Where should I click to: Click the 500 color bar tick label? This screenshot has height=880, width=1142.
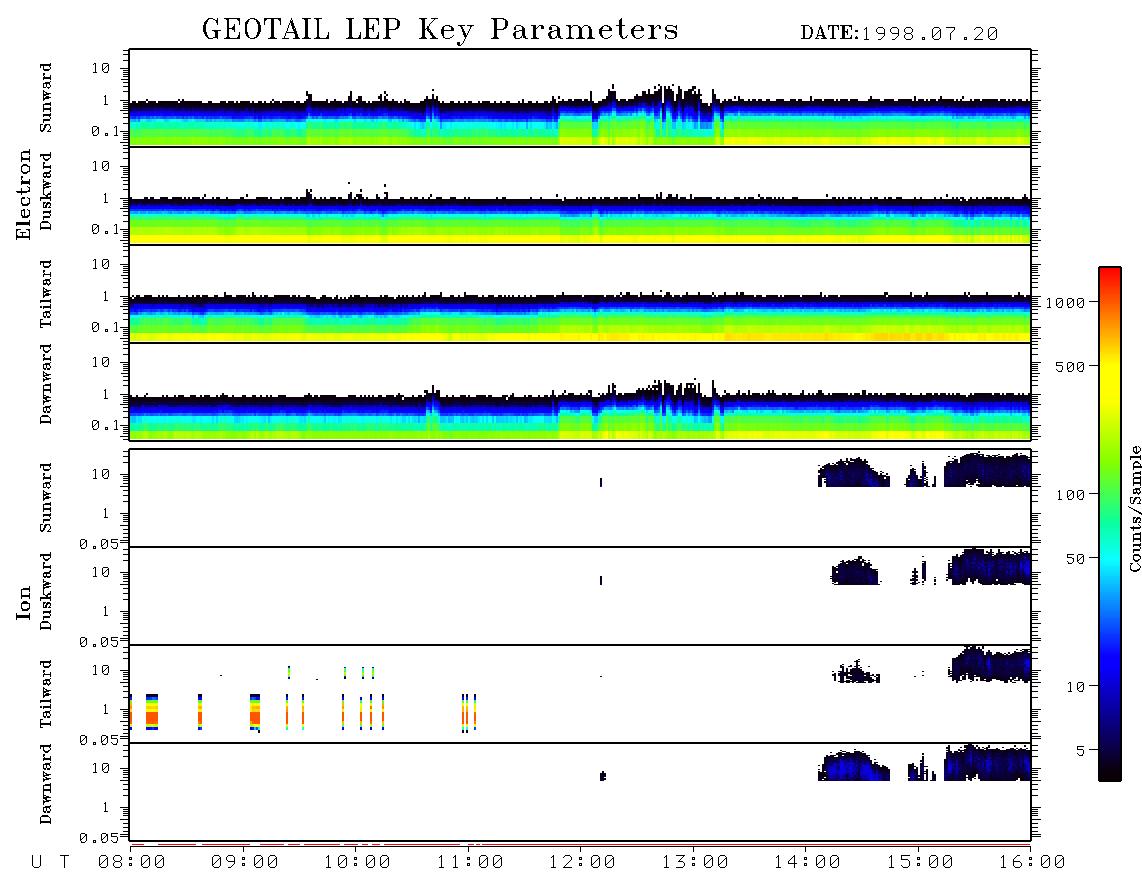coord(1071,367)
